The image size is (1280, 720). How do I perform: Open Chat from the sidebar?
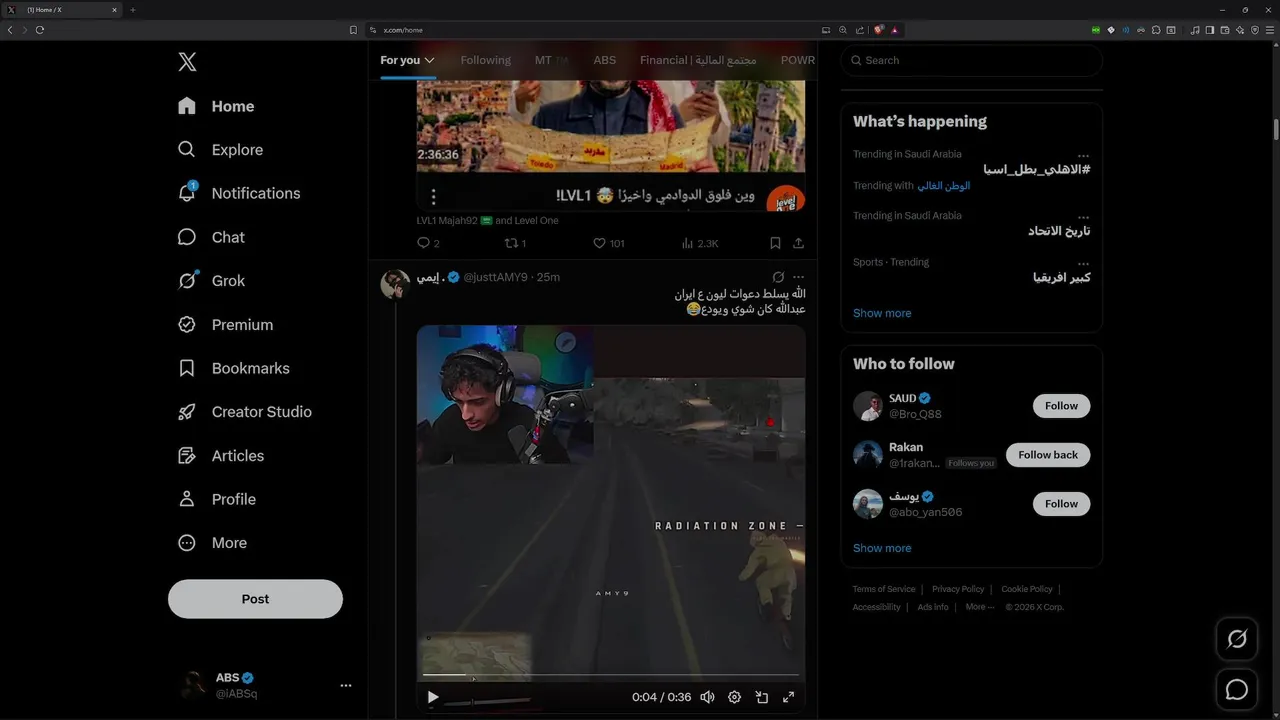[211, 237]
